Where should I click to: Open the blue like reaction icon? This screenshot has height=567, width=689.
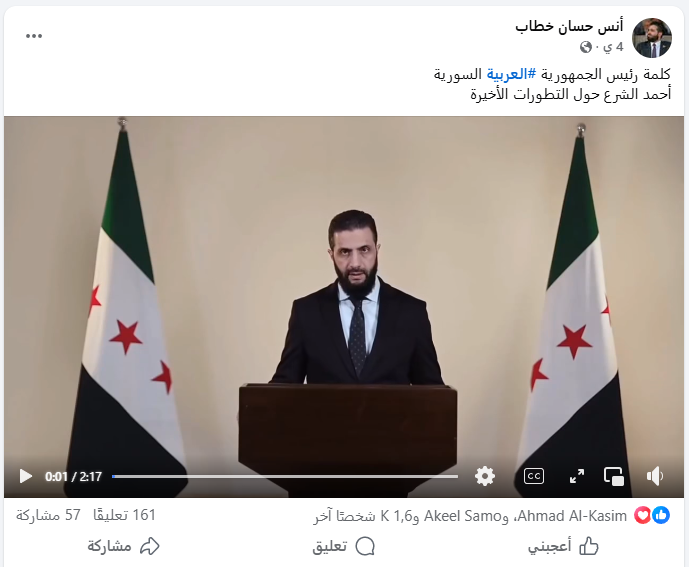(x=661, y=515)
